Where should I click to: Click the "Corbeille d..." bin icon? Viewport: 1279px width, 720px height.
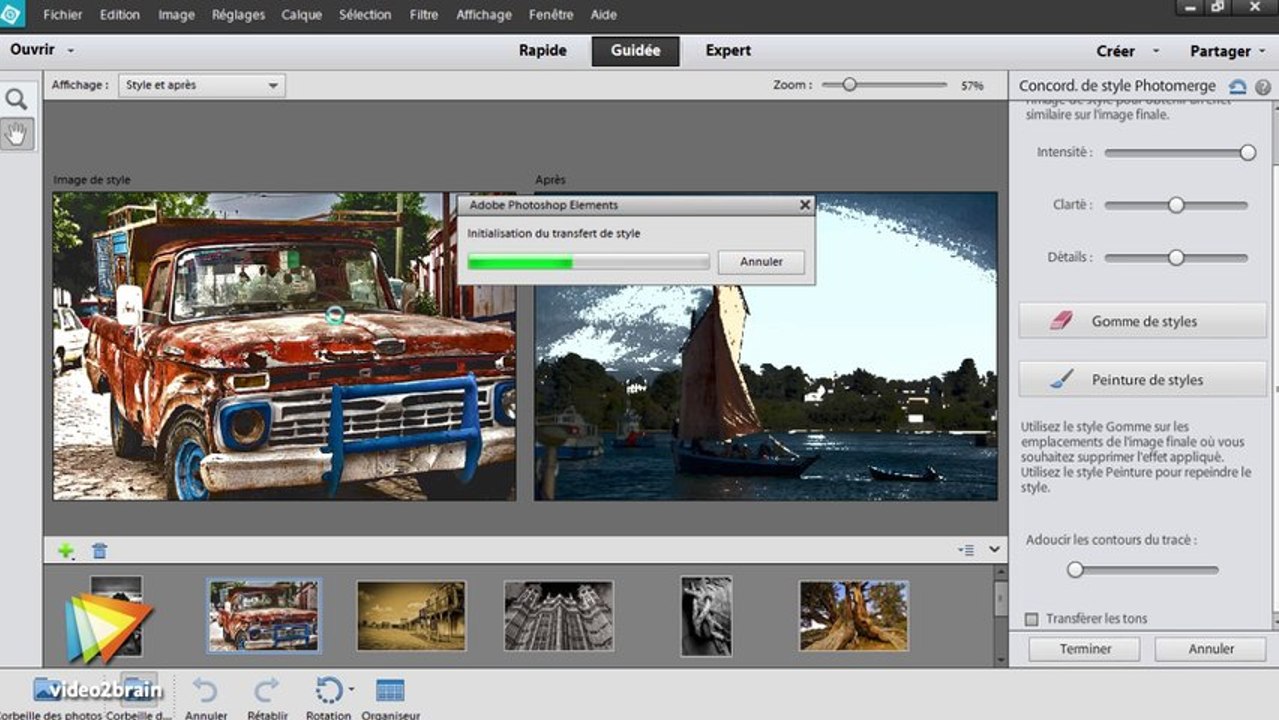point(139,690)
